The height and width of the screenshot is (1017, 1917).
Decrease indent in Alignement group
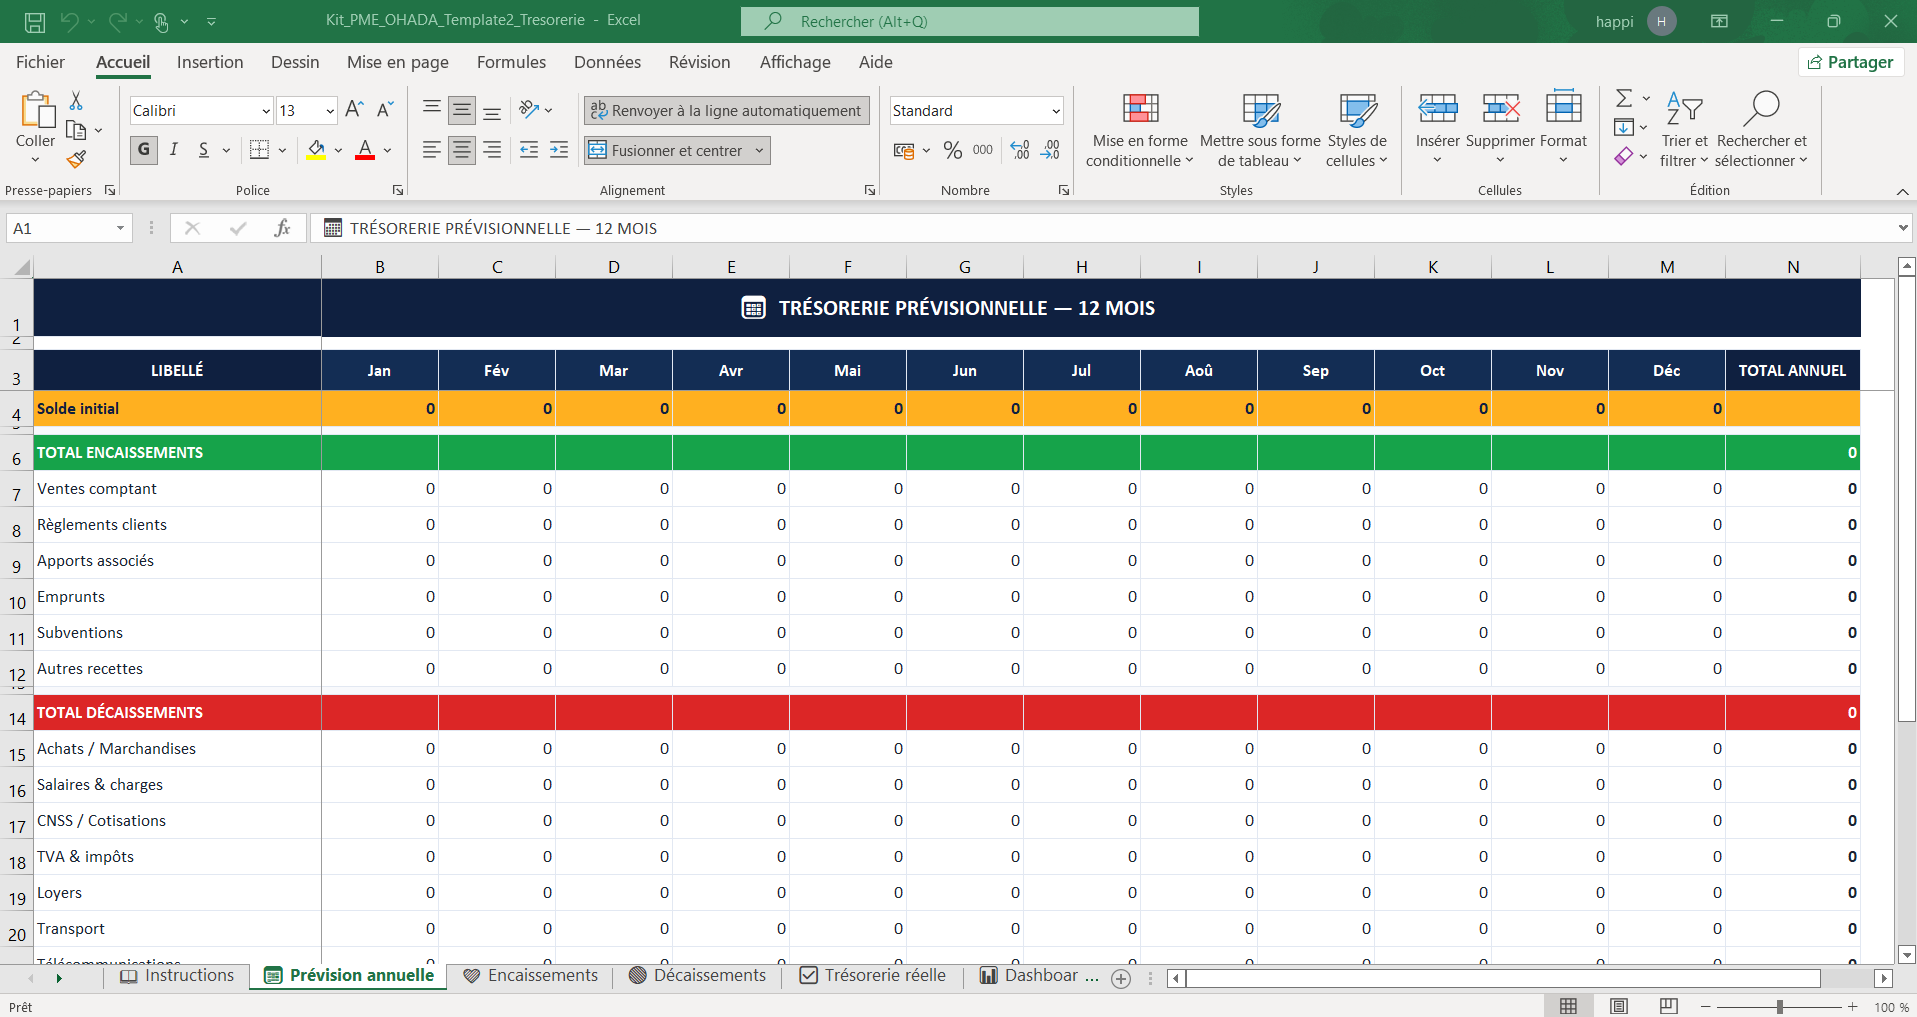click(529, 150)
